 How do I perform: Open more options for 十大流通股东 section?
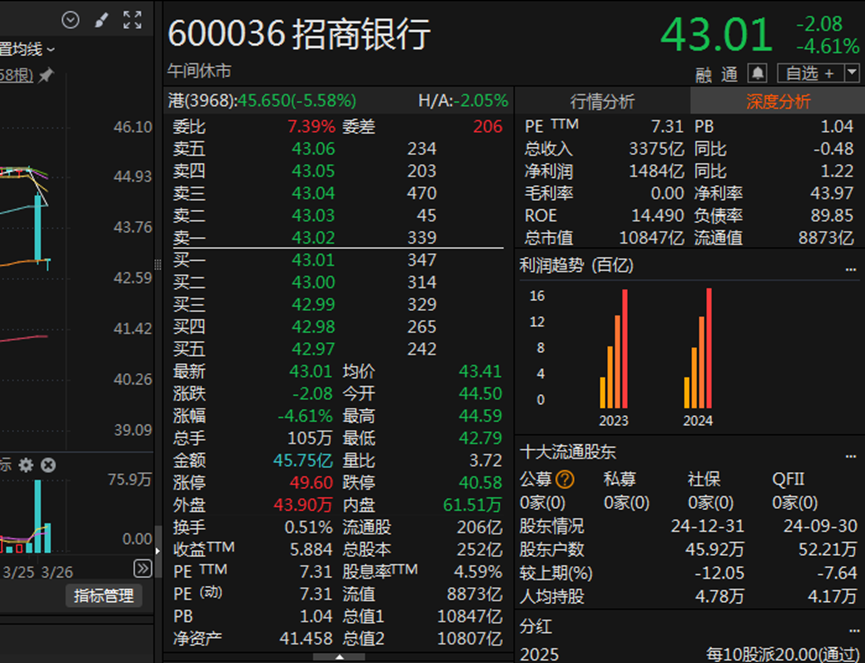[x=851, y=456]
